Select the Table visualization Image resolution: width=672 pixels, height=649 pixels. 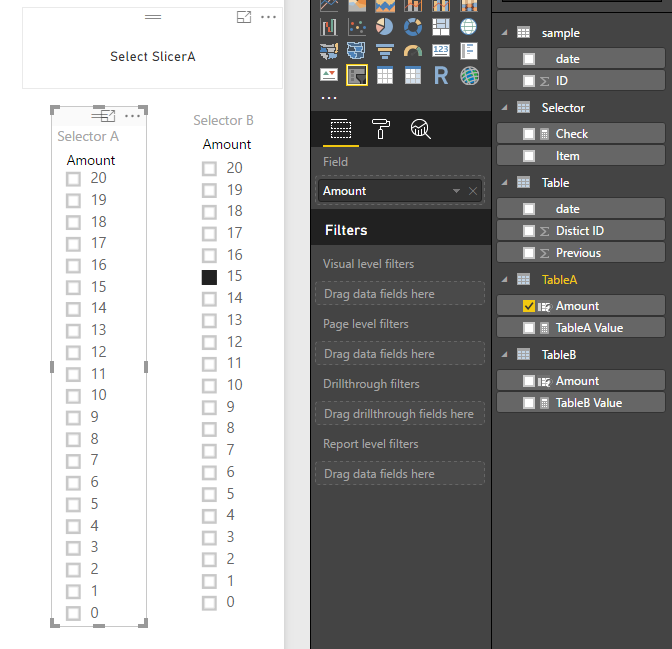(x=384, y=76)
